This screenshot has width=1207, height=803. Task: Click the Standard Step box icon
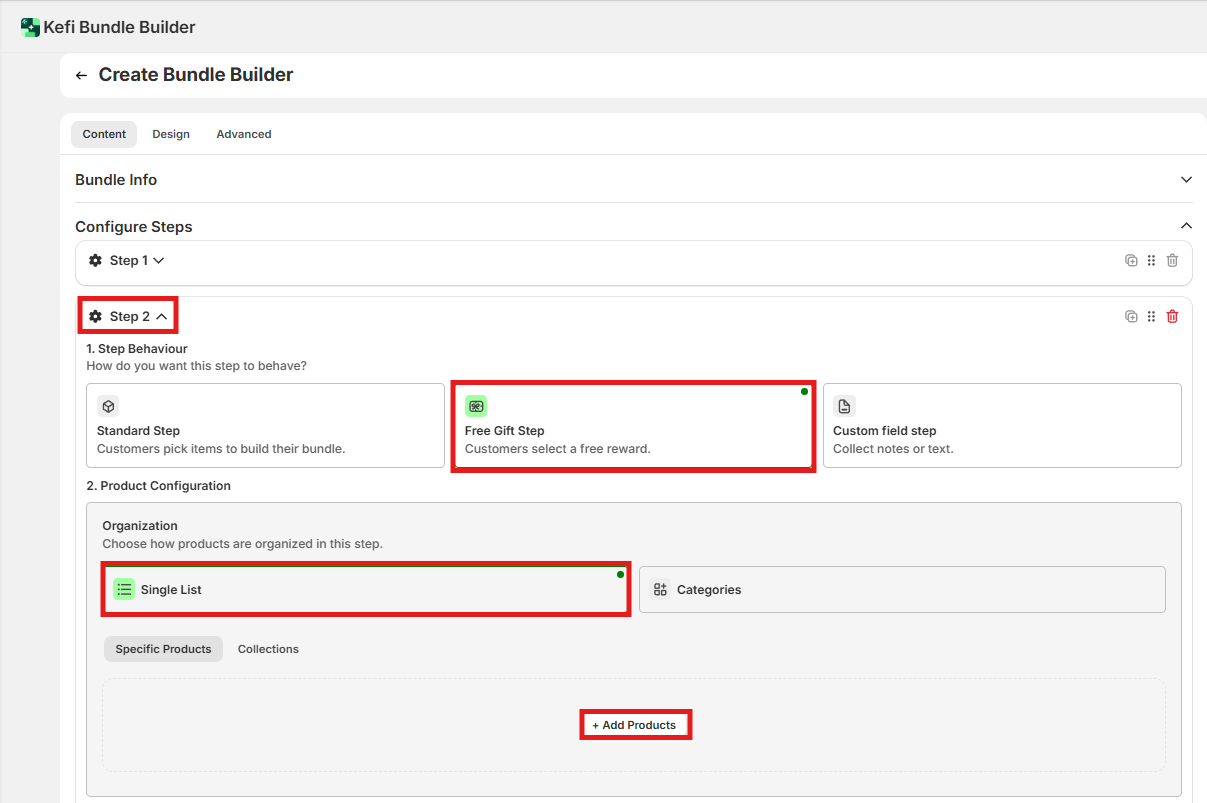108,406
